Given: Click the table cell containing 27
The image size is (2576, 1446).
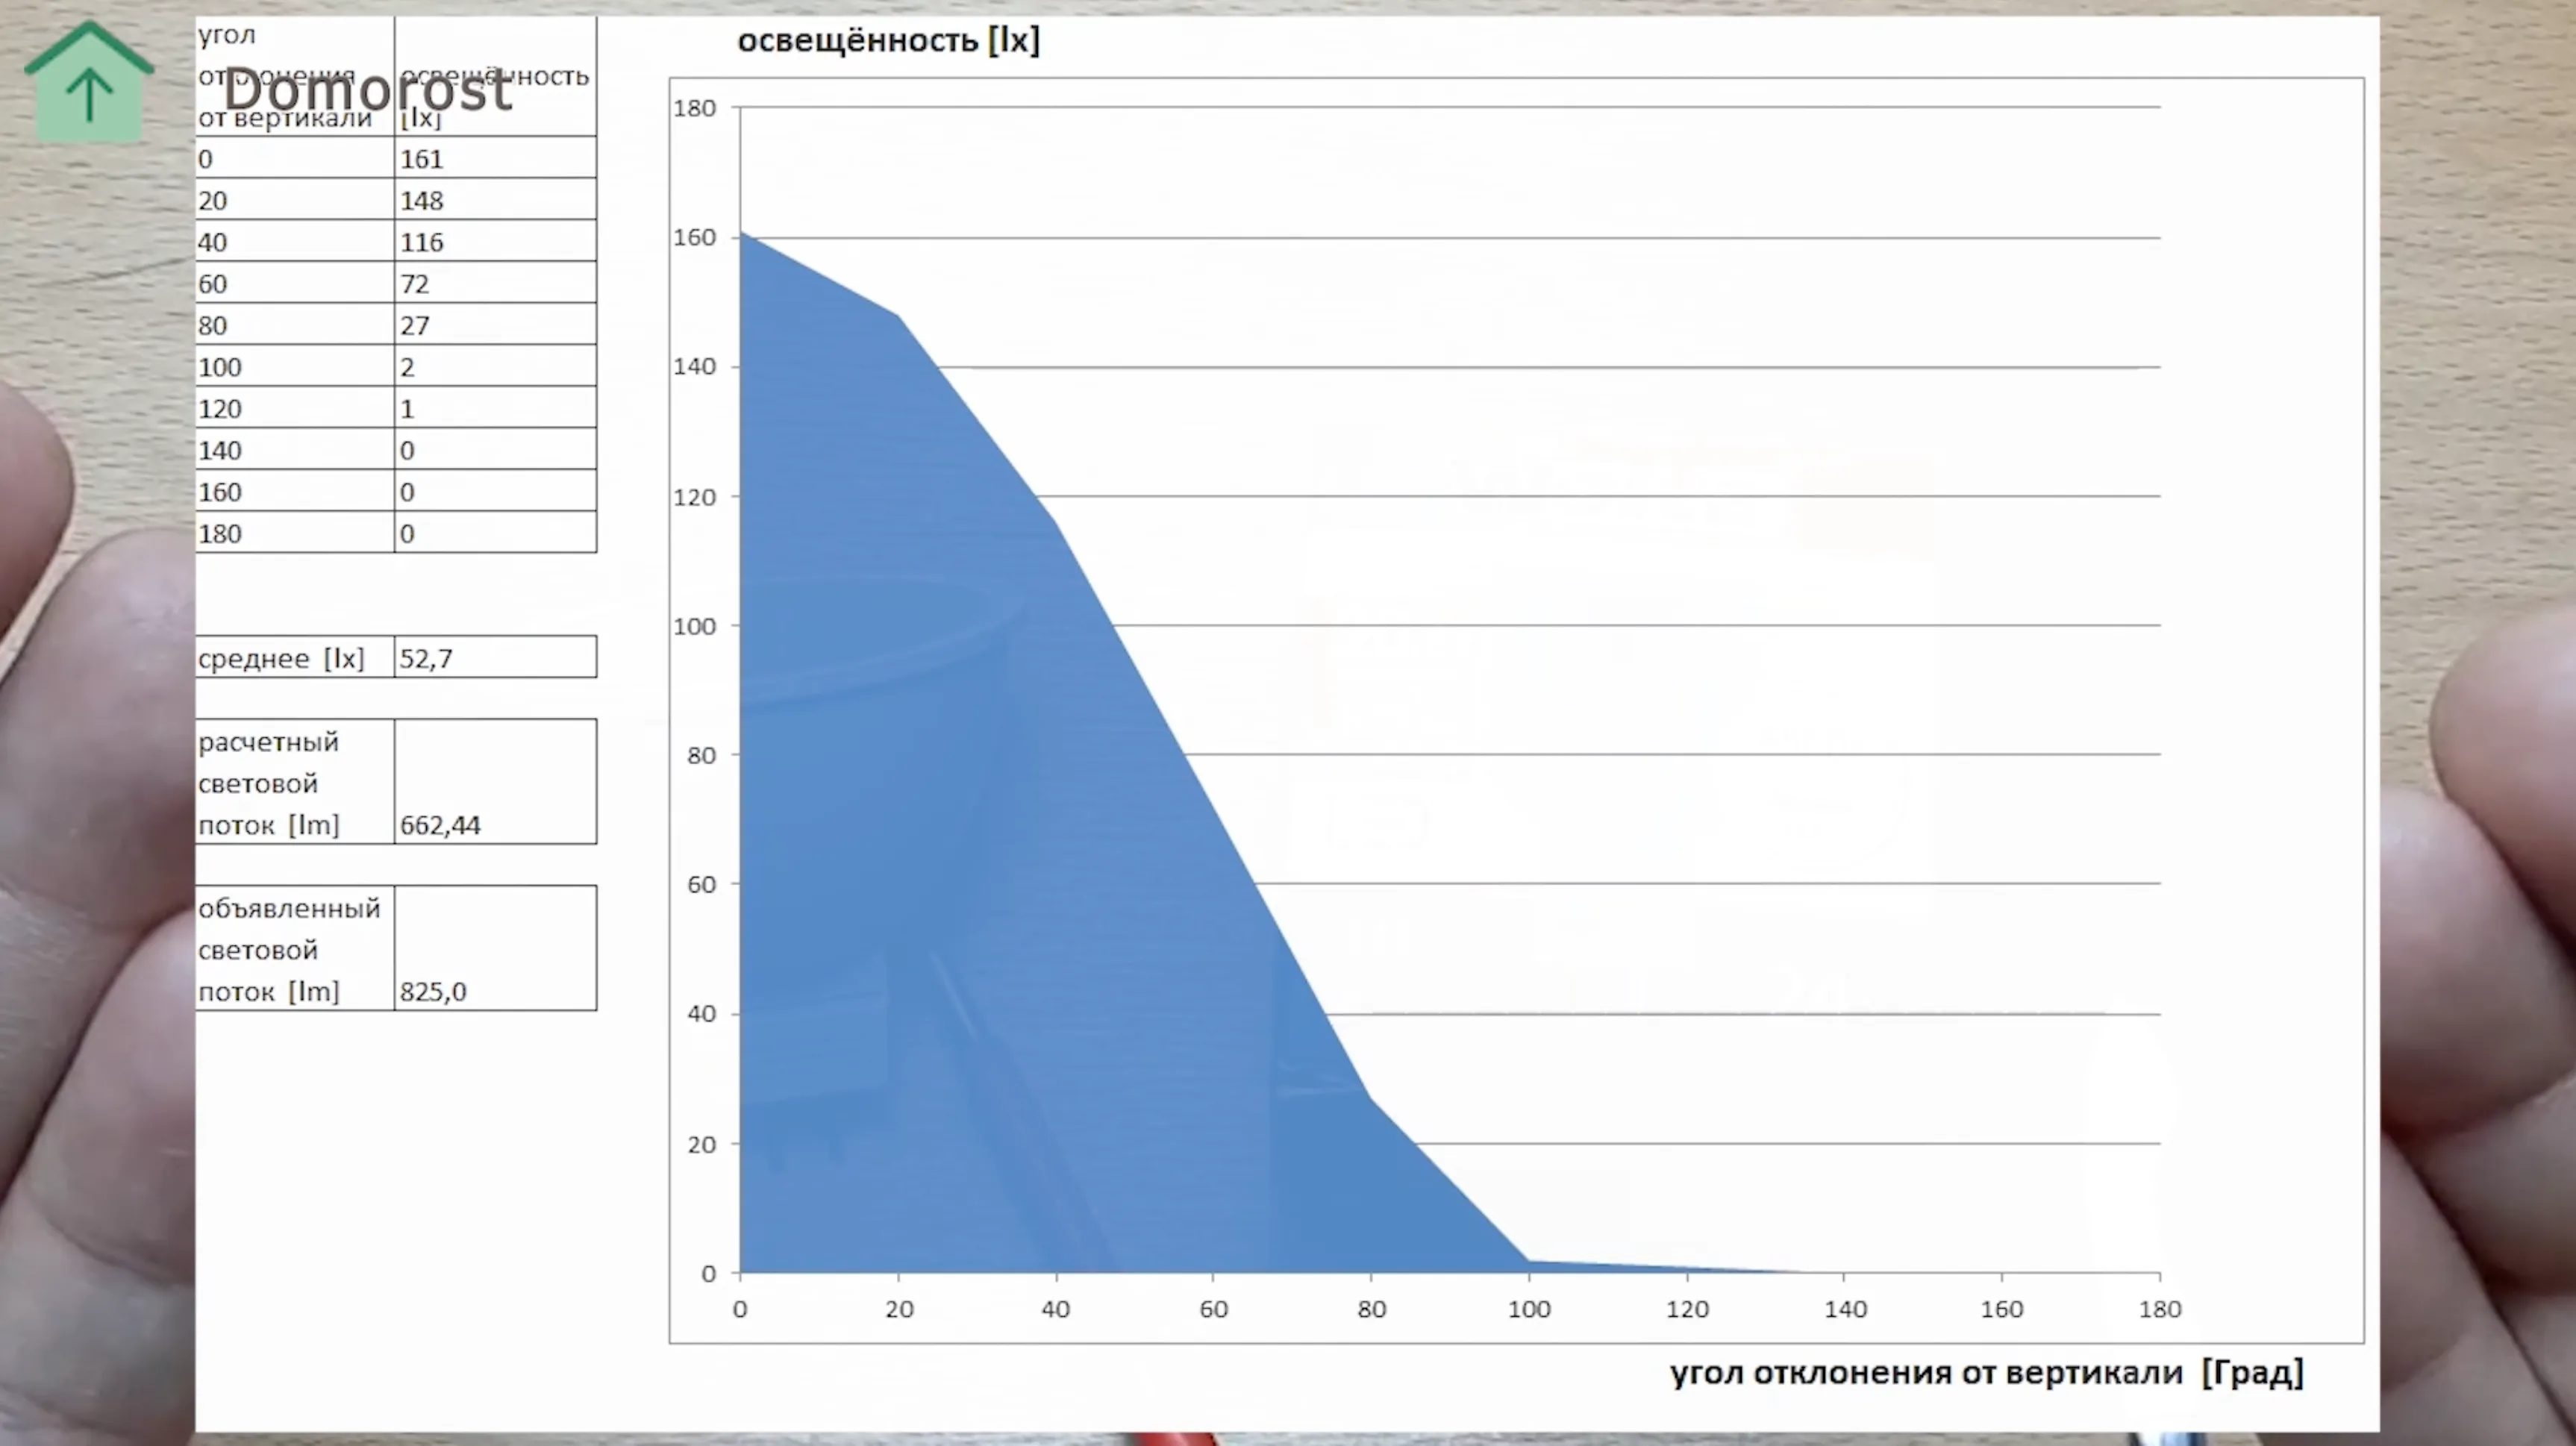Looking at the screenshot, I should tap(494, 325).
